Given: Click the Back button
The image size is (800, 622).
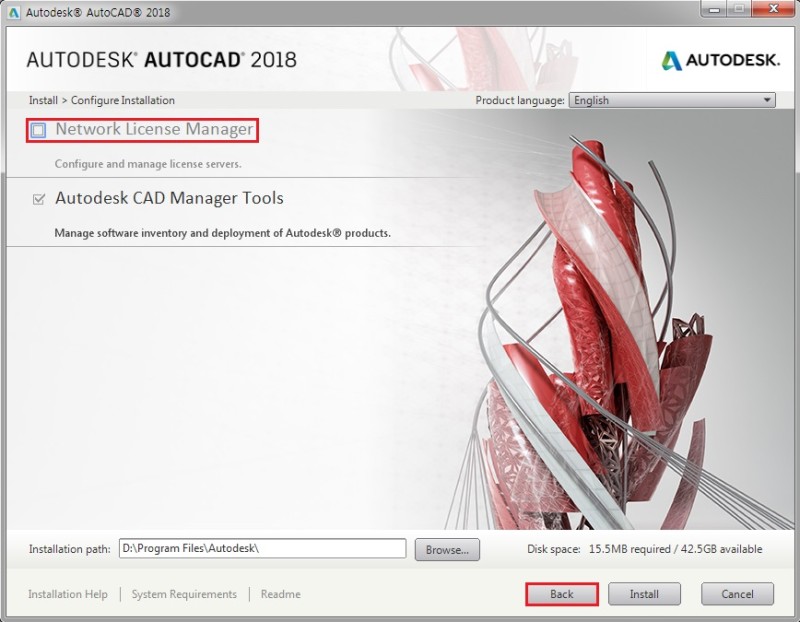Looking at the screenshot, I should [562, 594].
